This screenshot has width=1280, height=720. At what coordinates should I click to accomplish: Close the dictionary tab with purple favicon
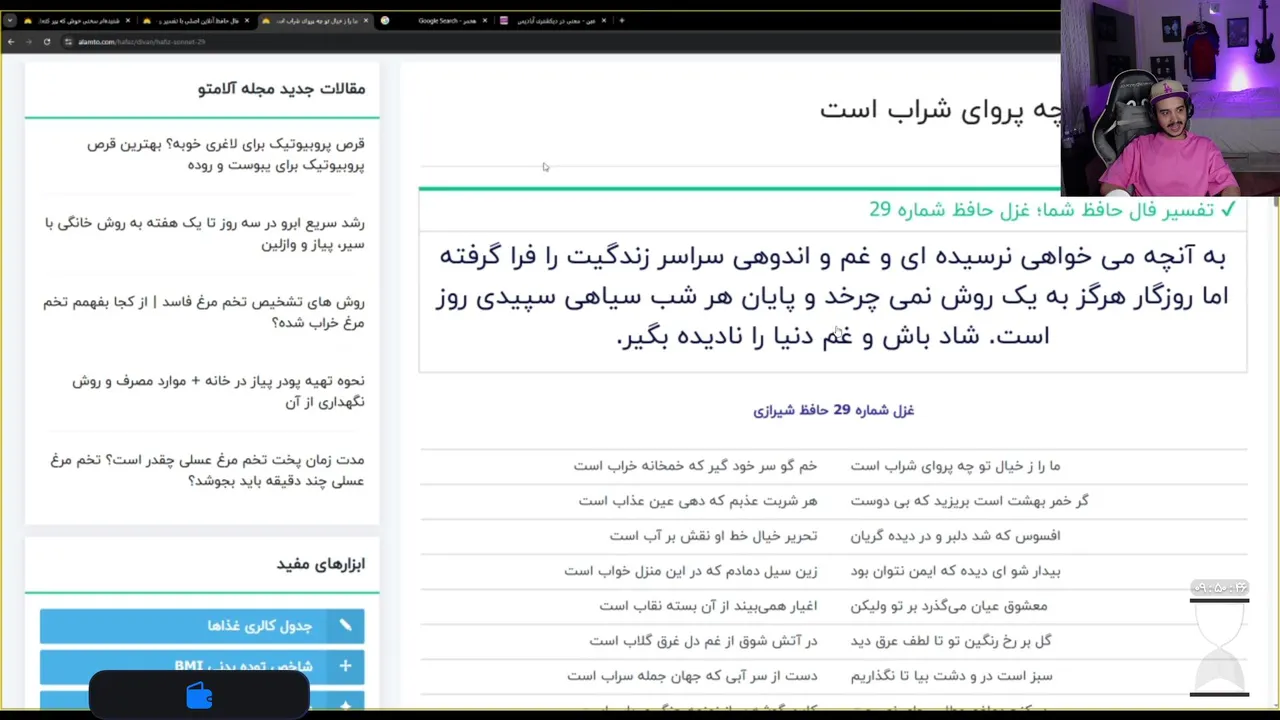coord(603,20)
